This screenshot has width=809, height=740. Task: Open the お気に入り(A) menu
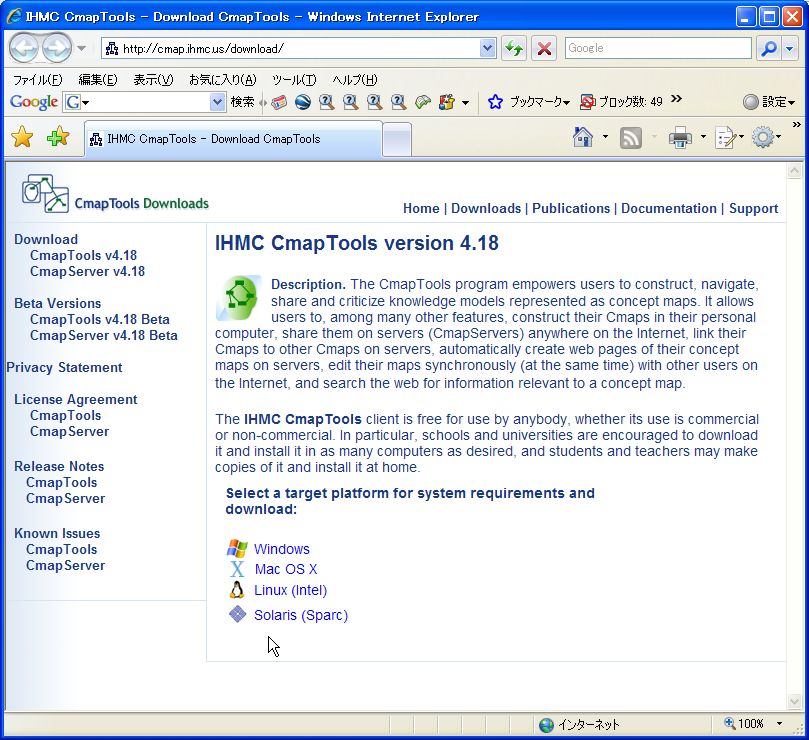click(223, 80)
